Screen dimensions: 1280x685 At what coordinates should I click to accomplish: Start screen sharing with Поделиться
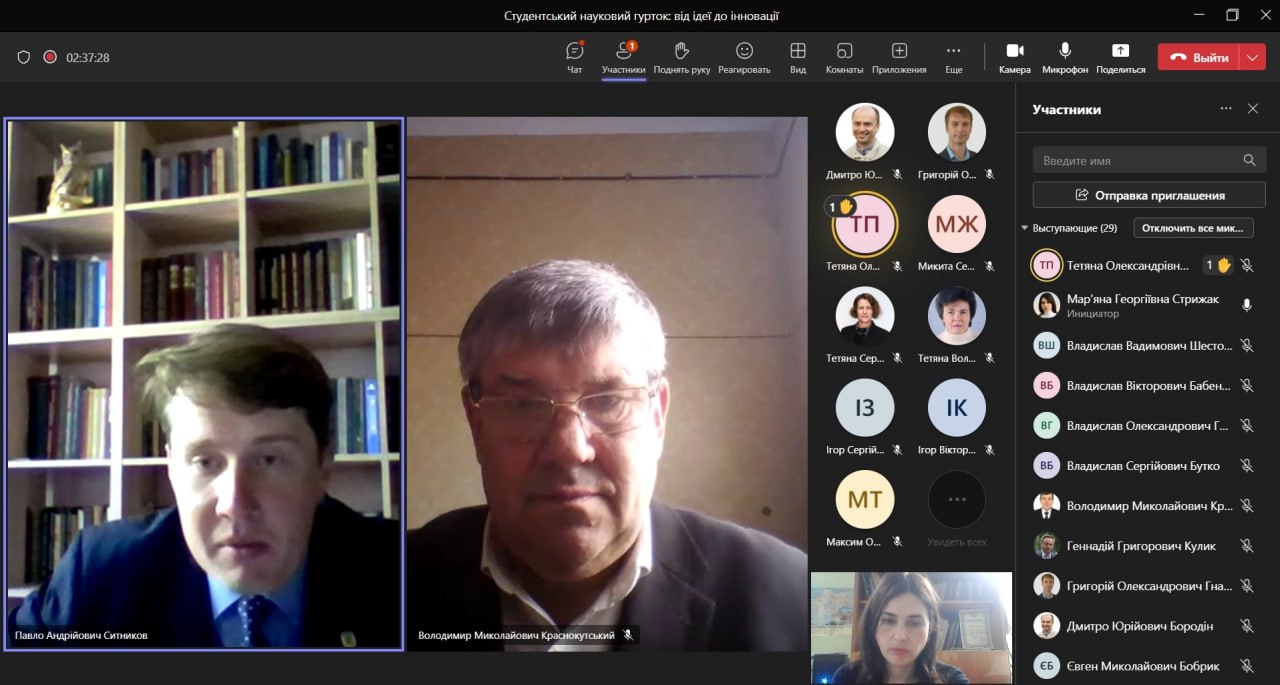tap(1120, 57)
